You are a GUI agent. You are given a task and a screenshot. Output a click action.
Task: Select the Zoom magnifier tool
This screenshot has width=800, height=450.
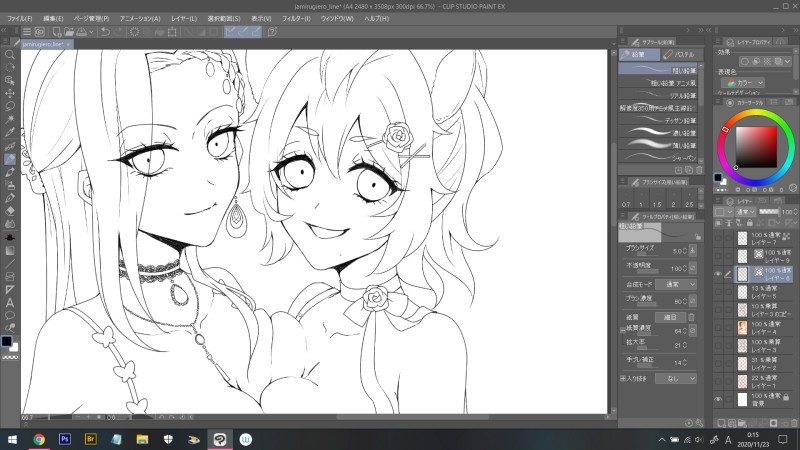10,54
